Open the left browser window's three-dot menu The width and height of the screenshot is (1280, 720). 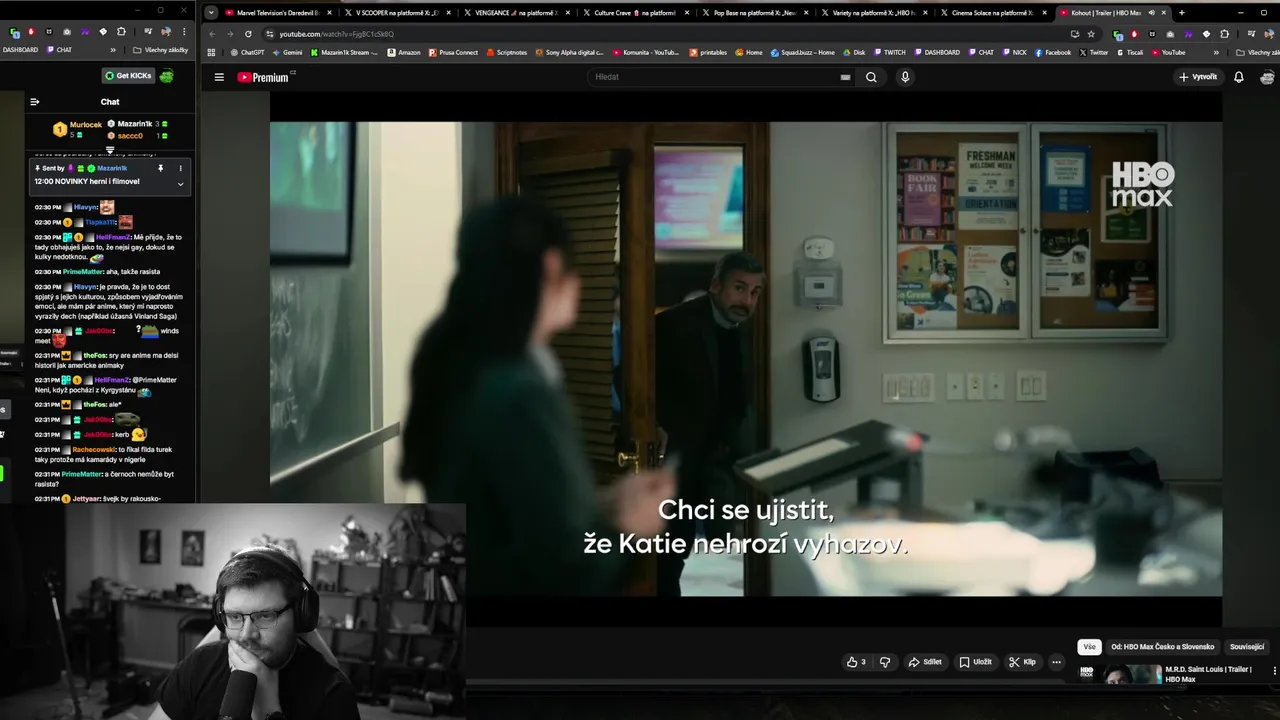pyautogui.click(x=184, y=32)
